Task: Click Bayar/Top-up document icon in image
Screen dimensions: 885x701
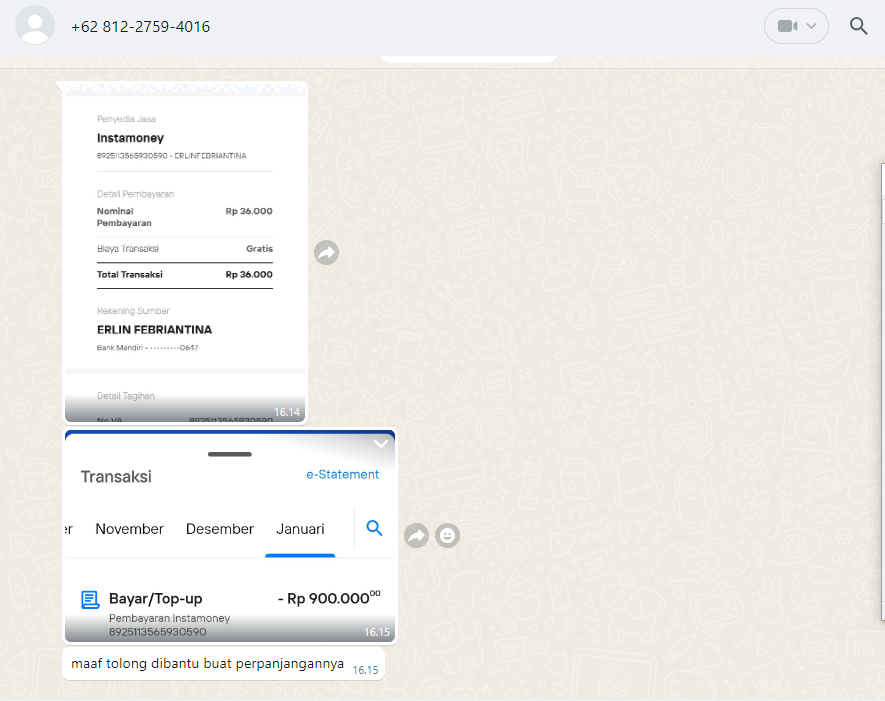Action: 90,599
